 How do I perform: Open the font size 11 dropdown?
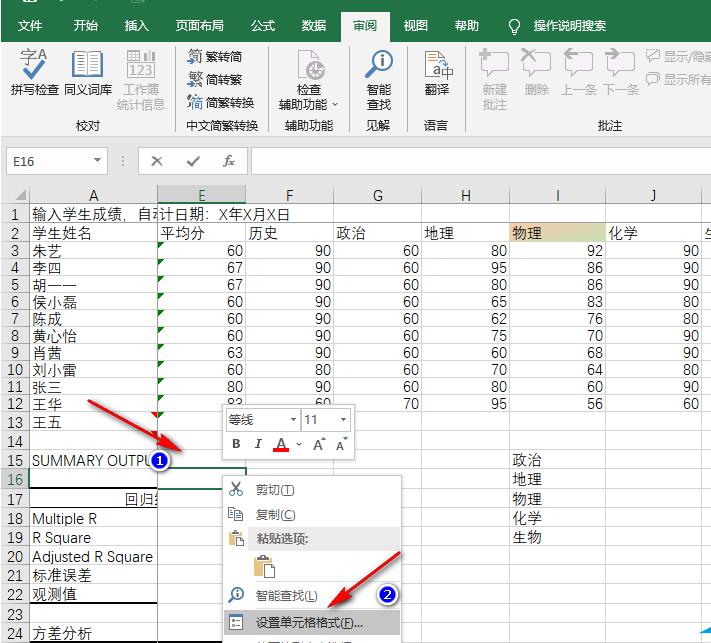pos(343,420)
